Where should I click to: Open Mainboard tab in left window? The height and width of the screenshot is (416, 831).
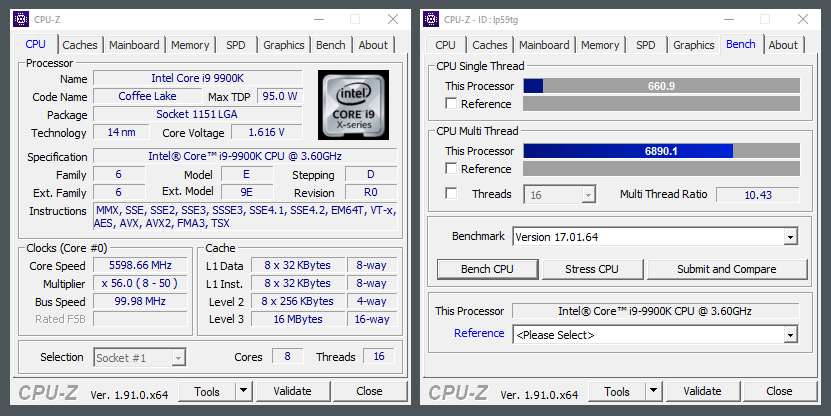tap(134, 45)
